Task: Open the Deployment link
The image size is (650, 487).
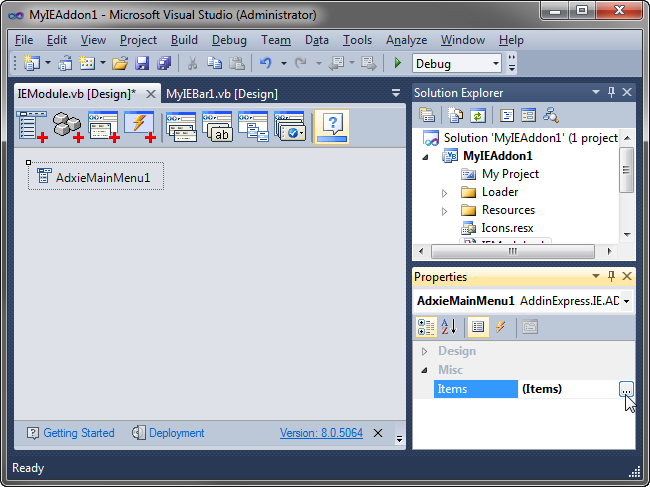Action: [177, 433]
